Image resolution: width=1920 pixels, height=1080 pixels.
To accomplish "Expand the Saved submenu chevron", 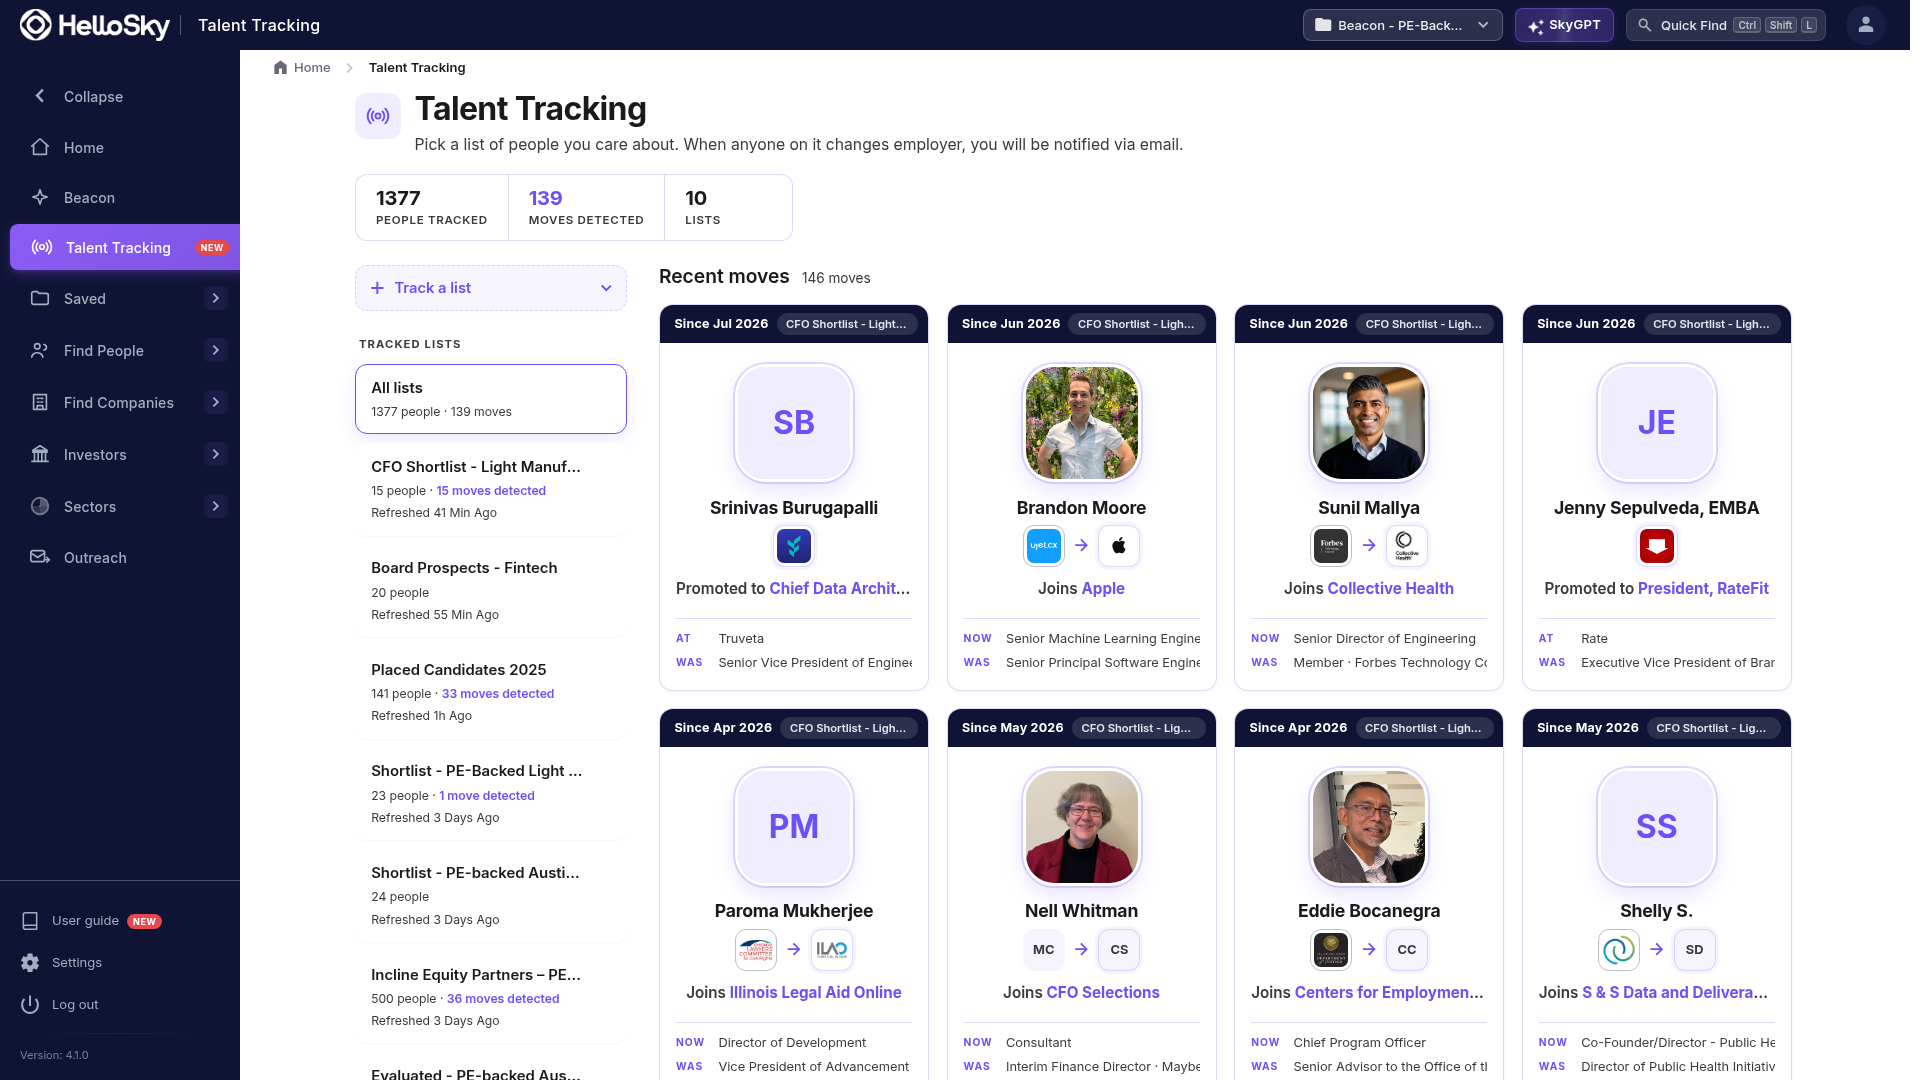I will click(x=215, y=298).
